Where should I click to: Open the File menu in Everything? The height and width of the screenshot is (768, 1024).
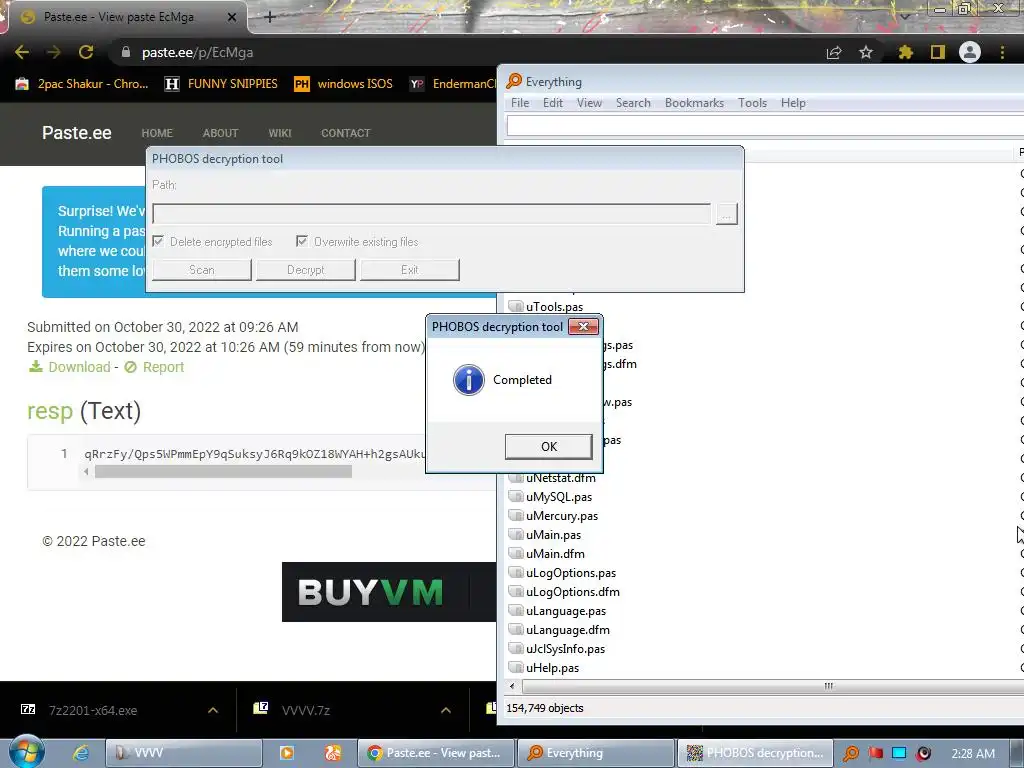click(x=520, y=103)
